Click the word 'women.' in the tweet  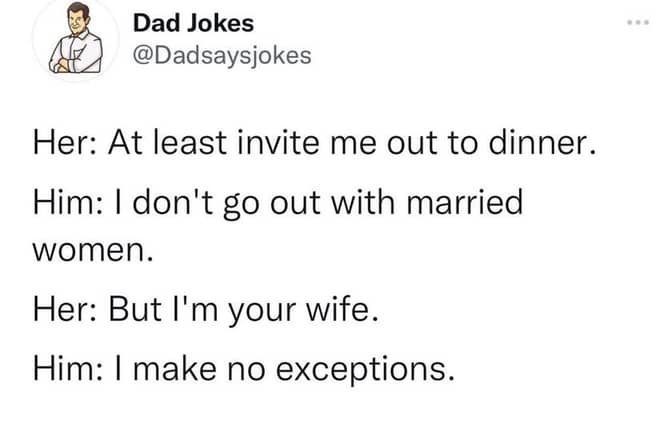(93, 250)
